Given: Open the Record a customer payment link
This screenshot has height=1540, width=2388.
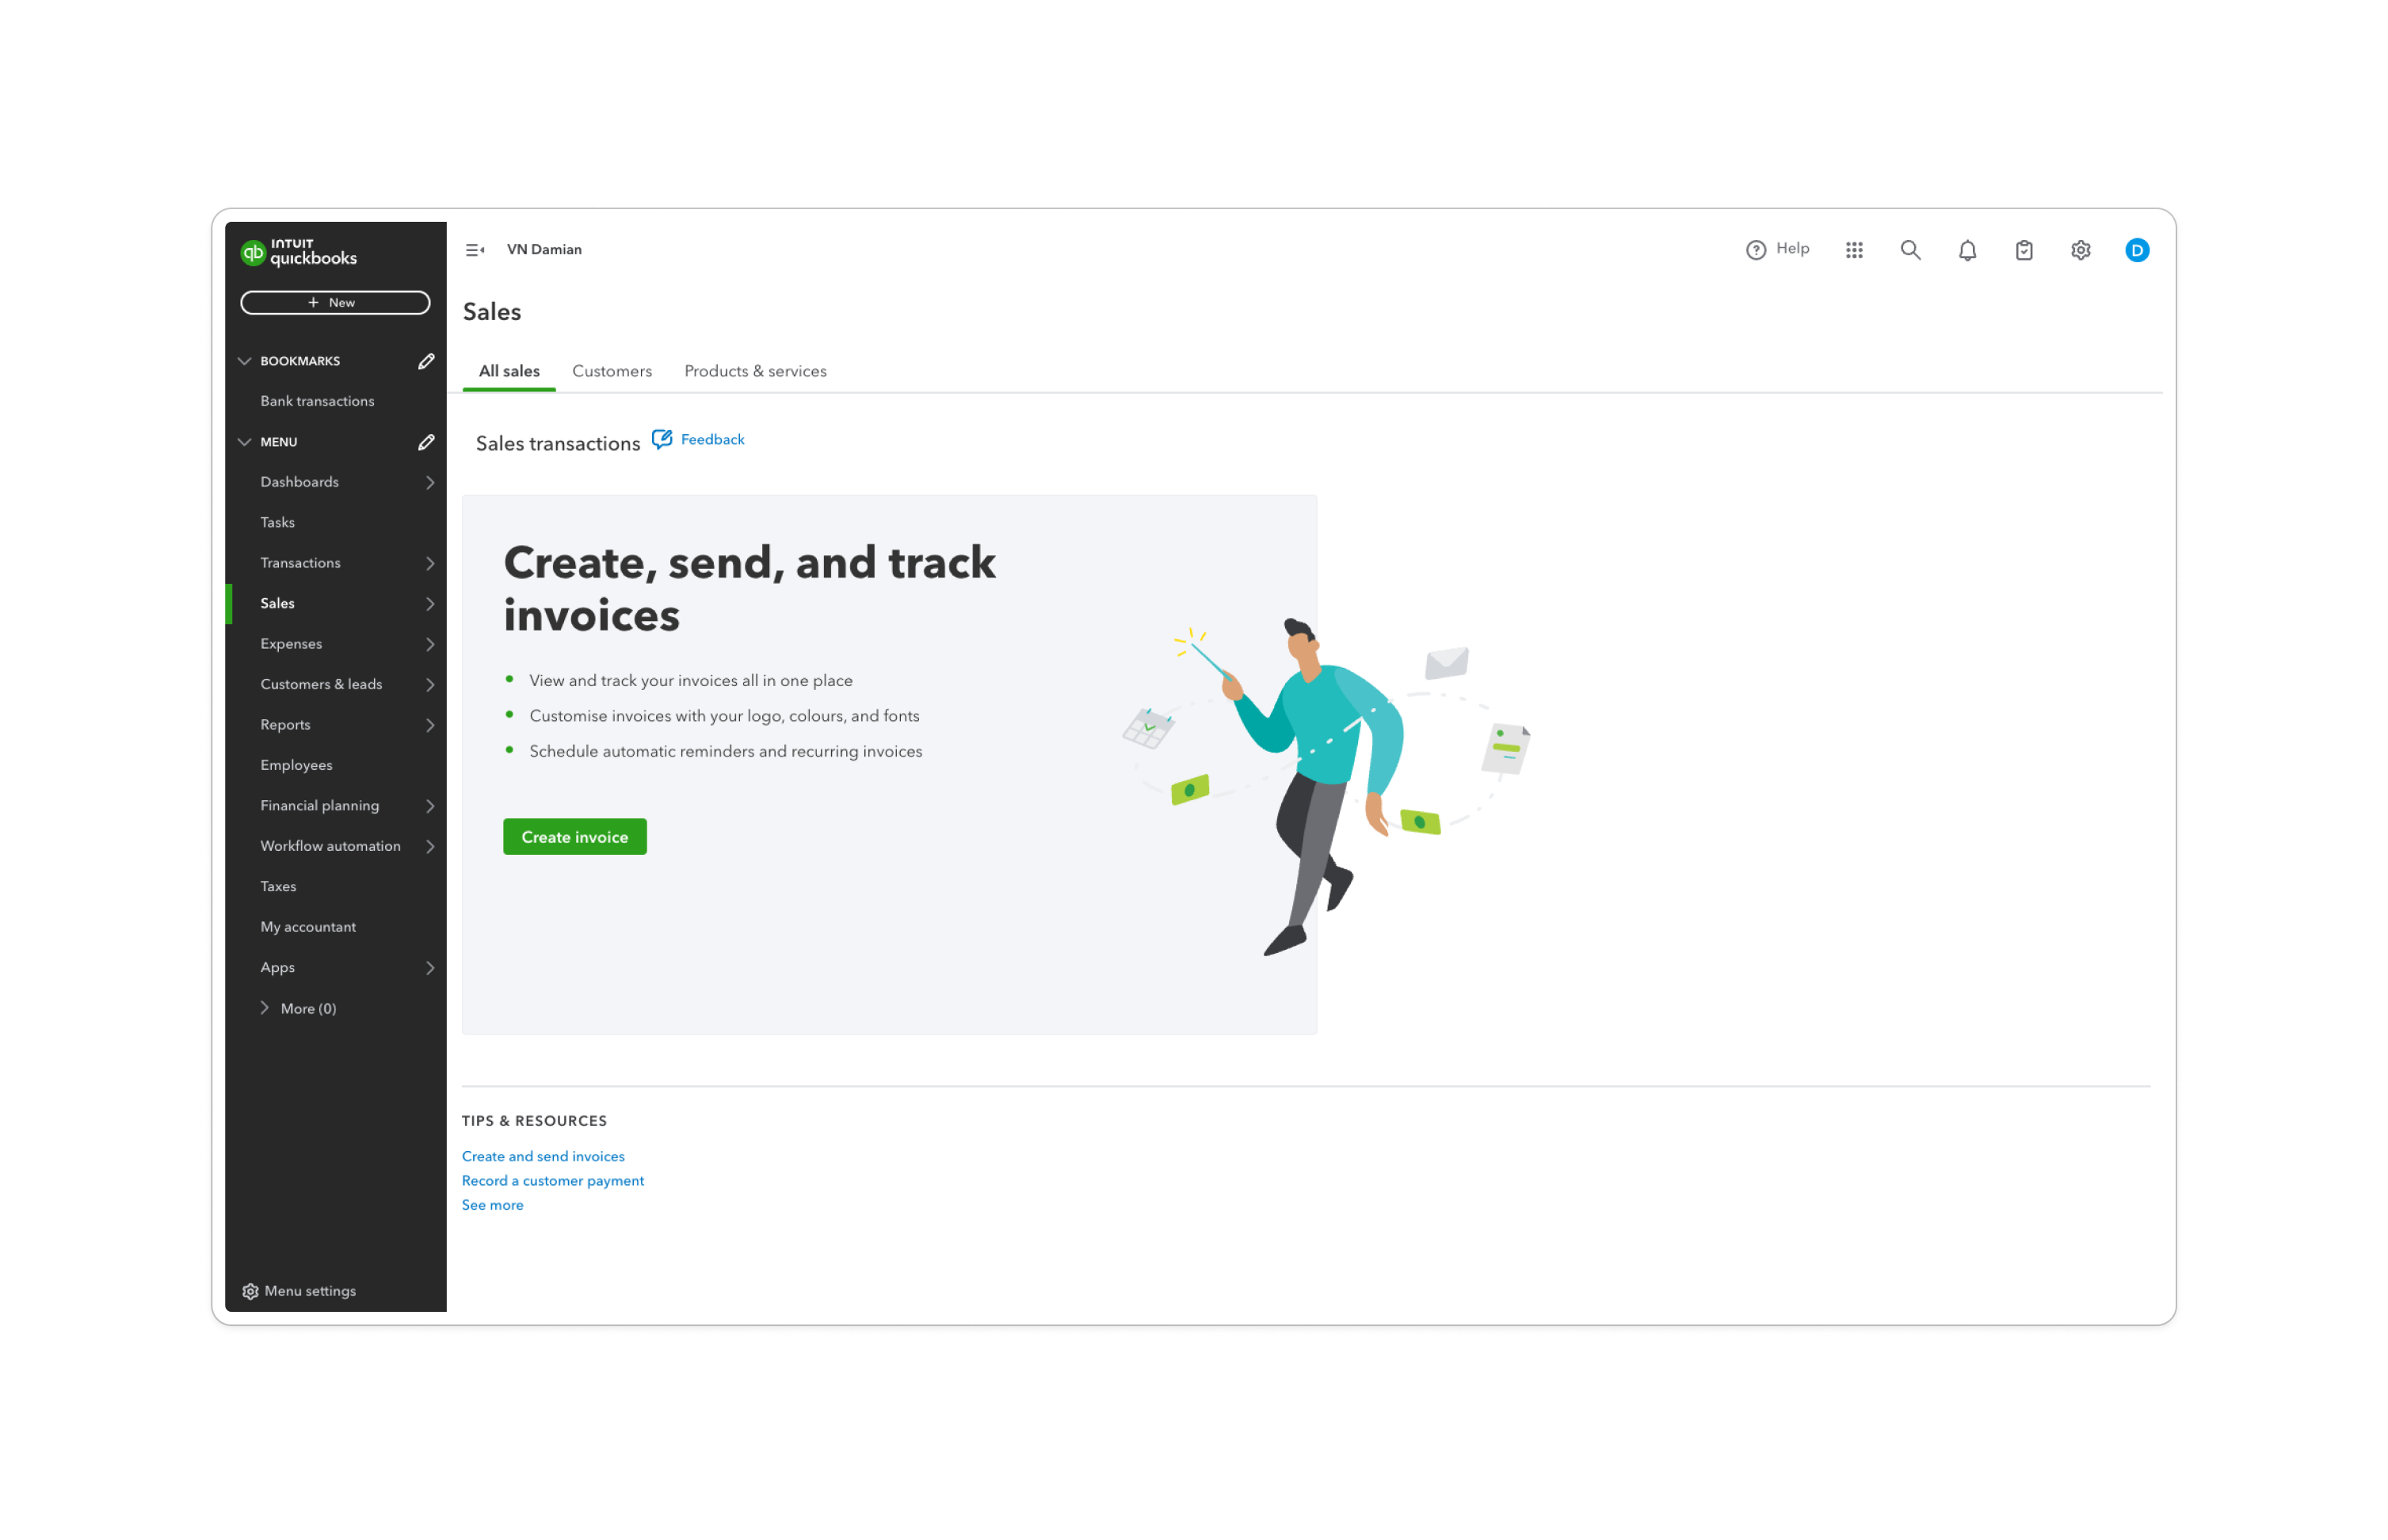Looking at the screenshot, I should (552, 1180).
